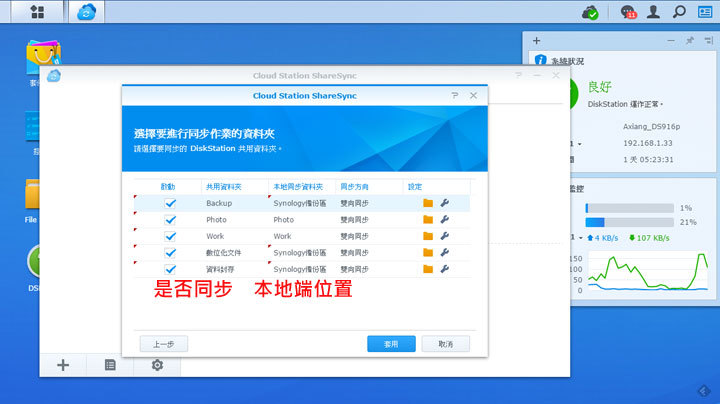Expand network interface dropdown in resource monitor
This screenshot has width=720, height=404.
pos(580,238)
